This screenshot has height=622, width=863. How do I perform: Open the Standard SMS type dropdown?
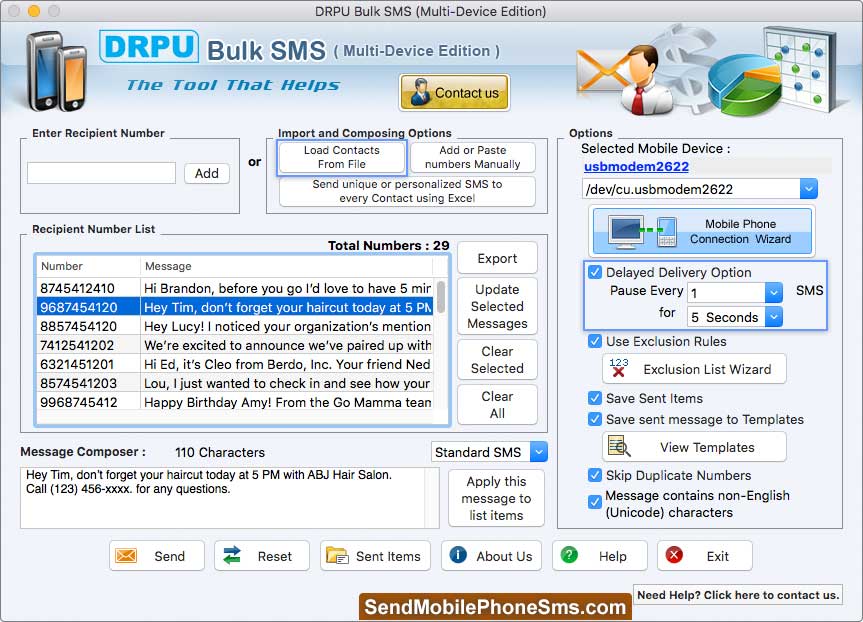[x=539, y=452]
